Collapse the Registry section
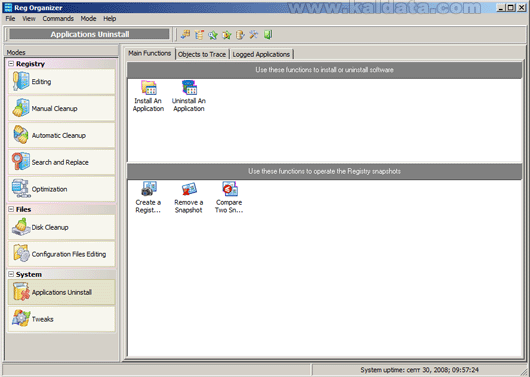The width and height of the screenshot is (530, 377). 11,64
